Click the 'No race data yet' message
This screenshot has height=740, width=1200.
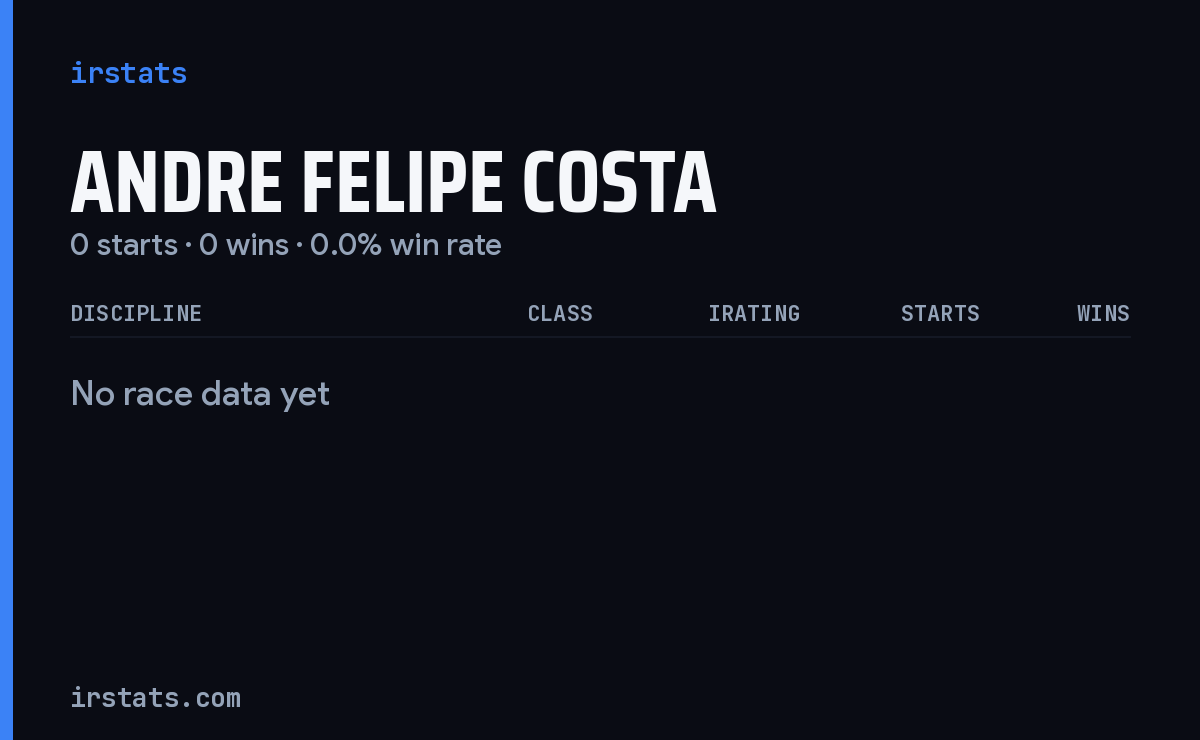point(200,394)
